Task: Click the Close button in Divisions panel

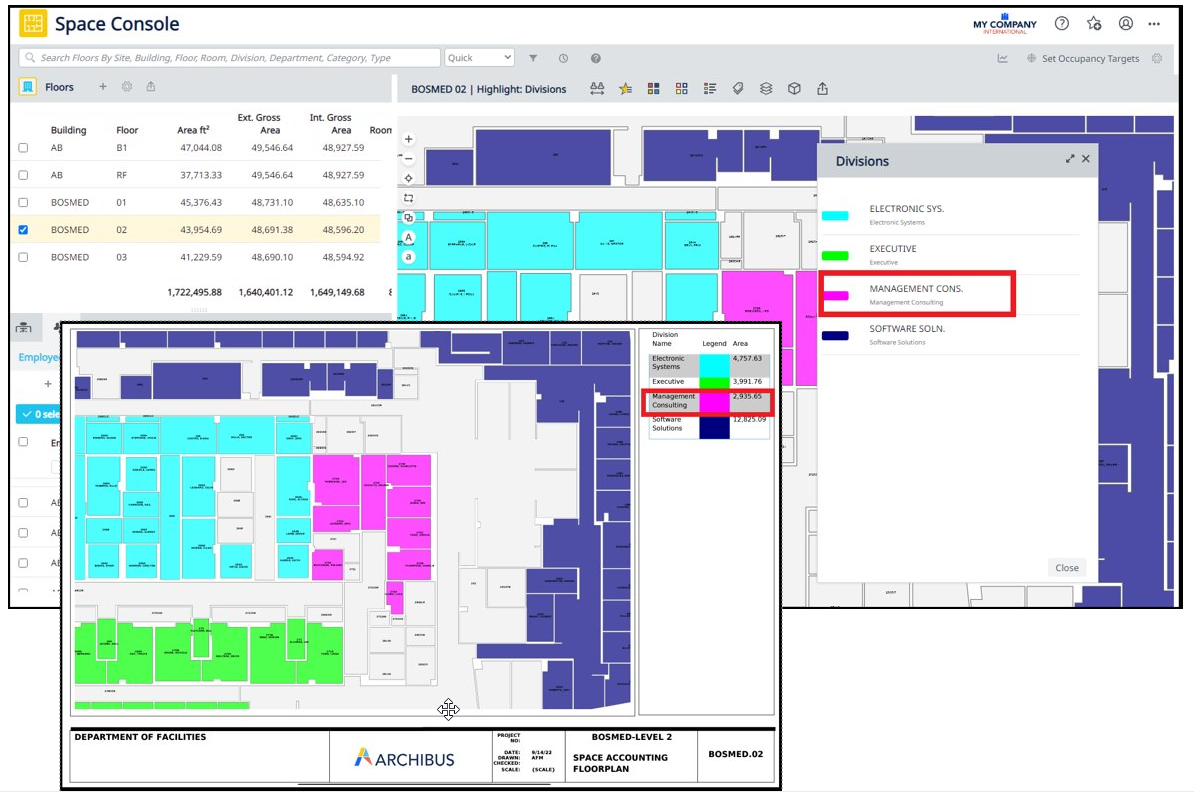Action: coord(1067,567)
